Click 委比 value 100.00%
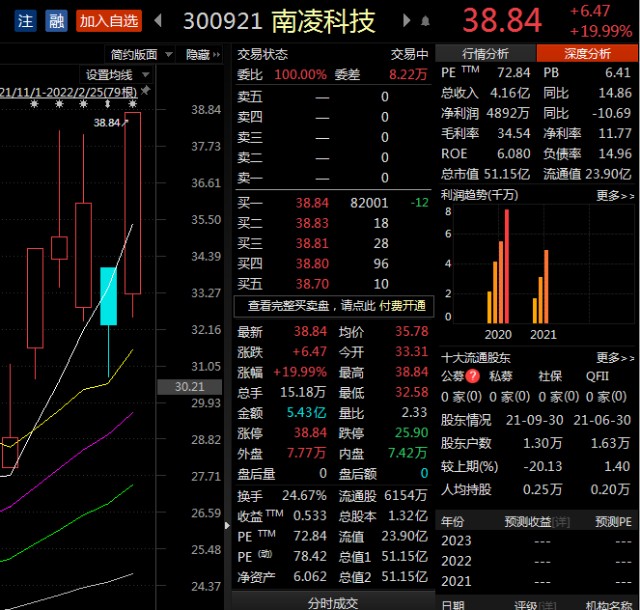The image size is (640, 610). (300, 75)
